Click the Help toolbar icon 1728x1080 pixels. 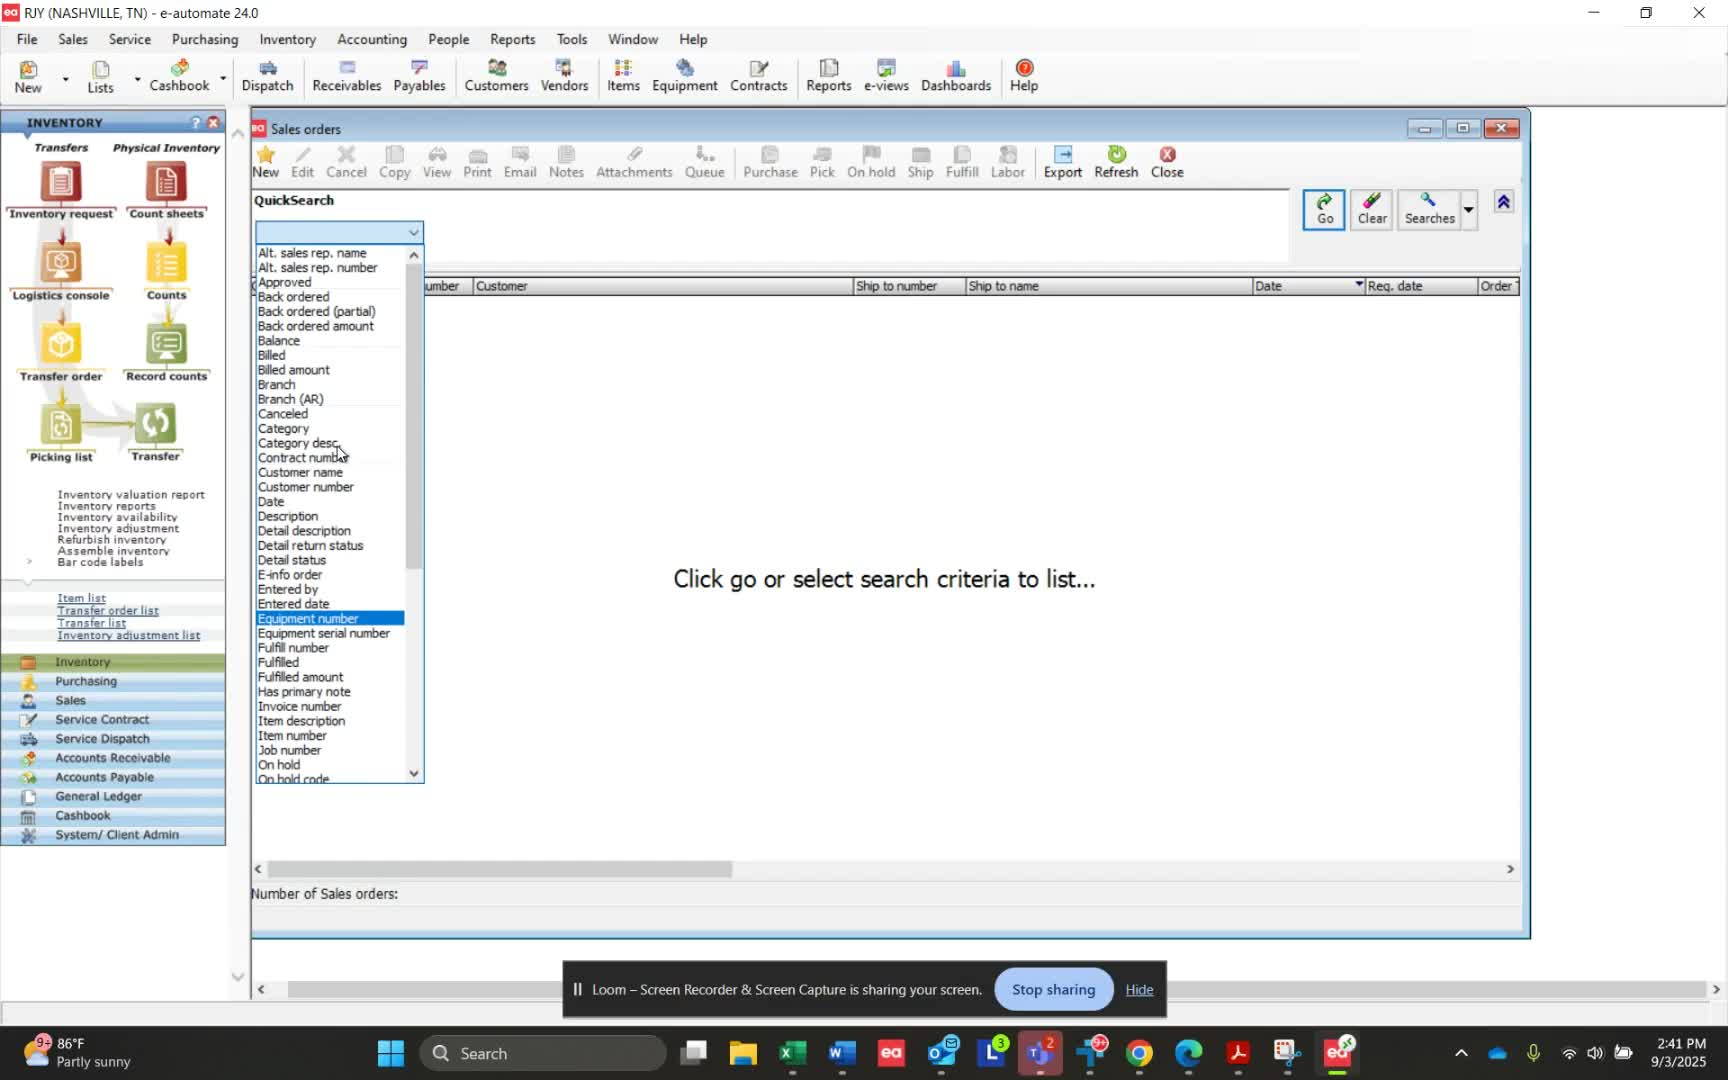point(1024,75)
